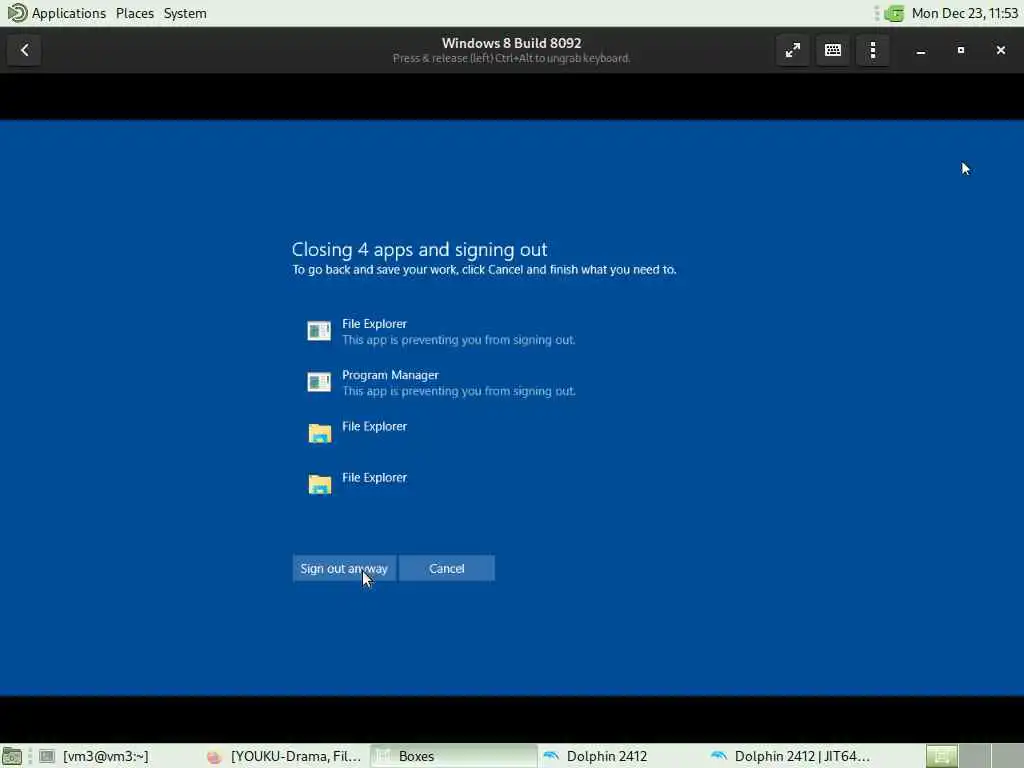Viewport: 1024px width, 768px height.
Task: Click the MATE logo icon in the top panel
Action: [16, 13]
